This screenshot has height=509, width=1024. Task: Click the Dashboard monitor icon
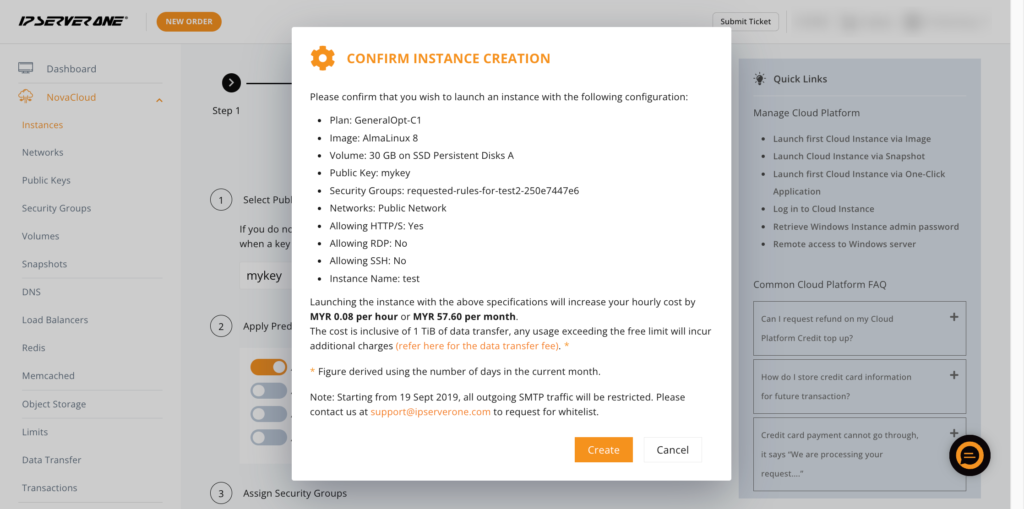coord(25,68)
